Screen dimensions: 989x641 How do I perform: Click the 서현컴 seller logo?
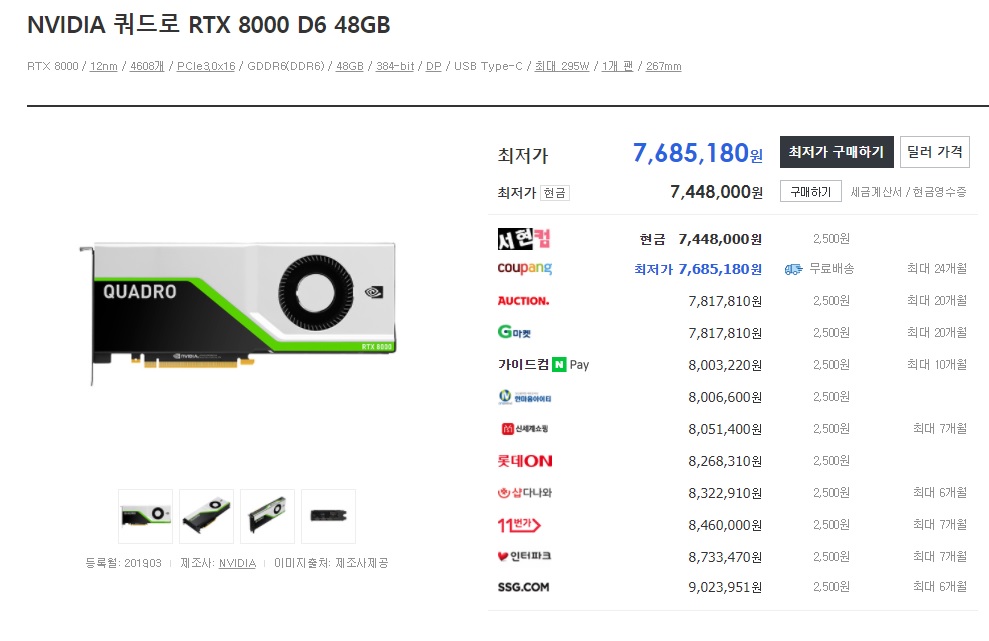(x=524, y=238)
